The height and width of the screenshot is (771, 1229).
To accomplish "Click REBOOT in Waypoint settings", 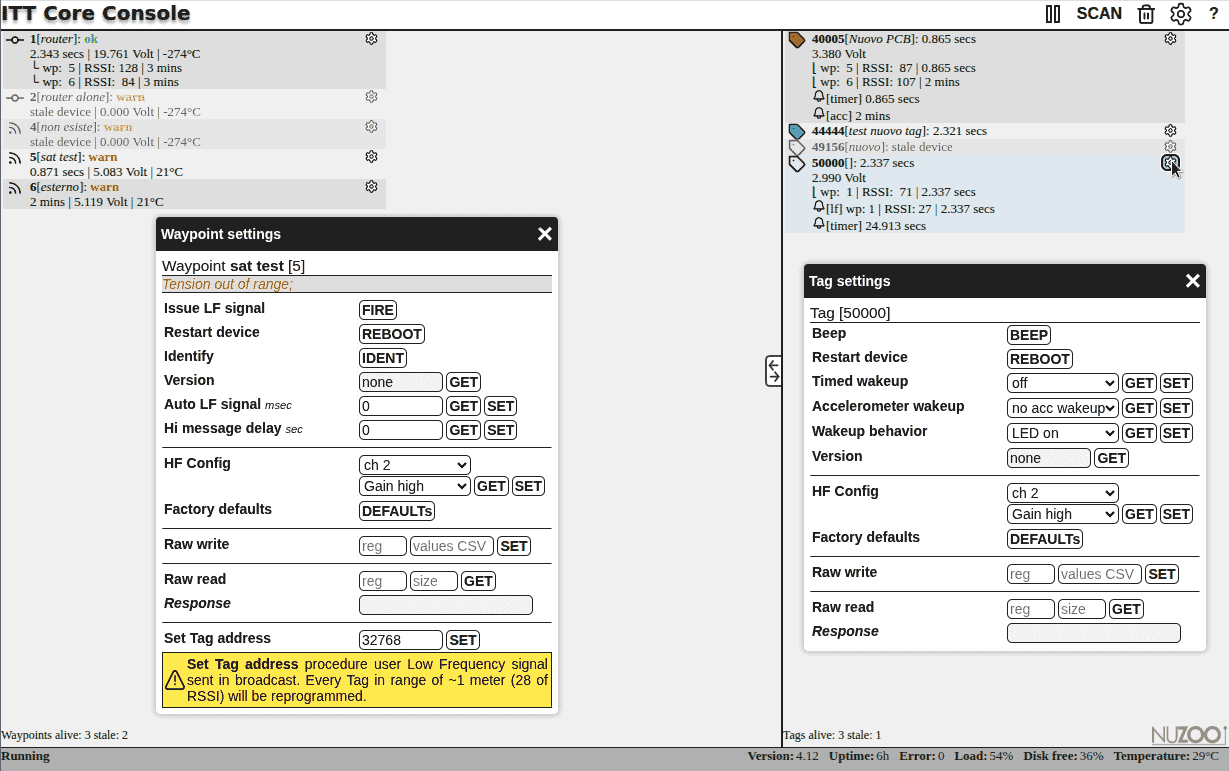I will (392, 334).
